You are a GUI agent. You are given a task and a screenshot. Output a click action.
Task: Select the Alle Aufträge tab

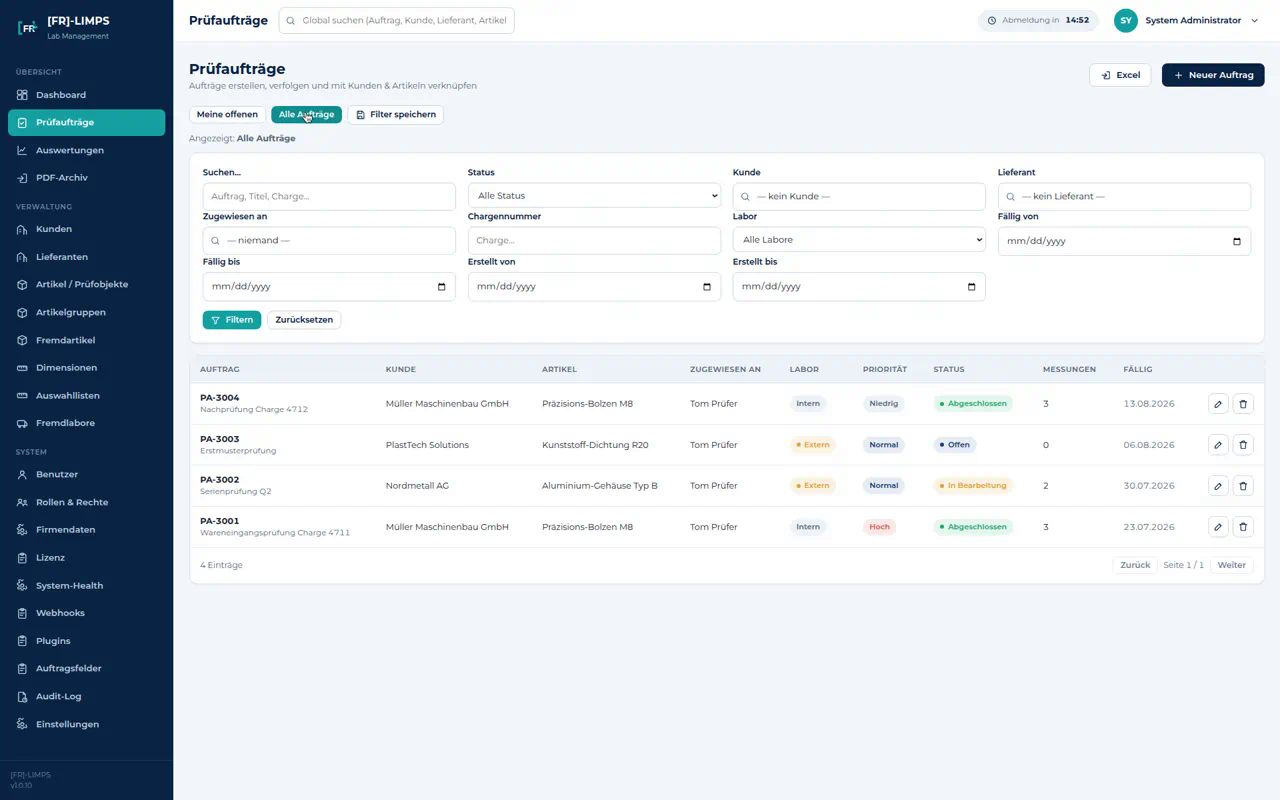pos(306,115)
